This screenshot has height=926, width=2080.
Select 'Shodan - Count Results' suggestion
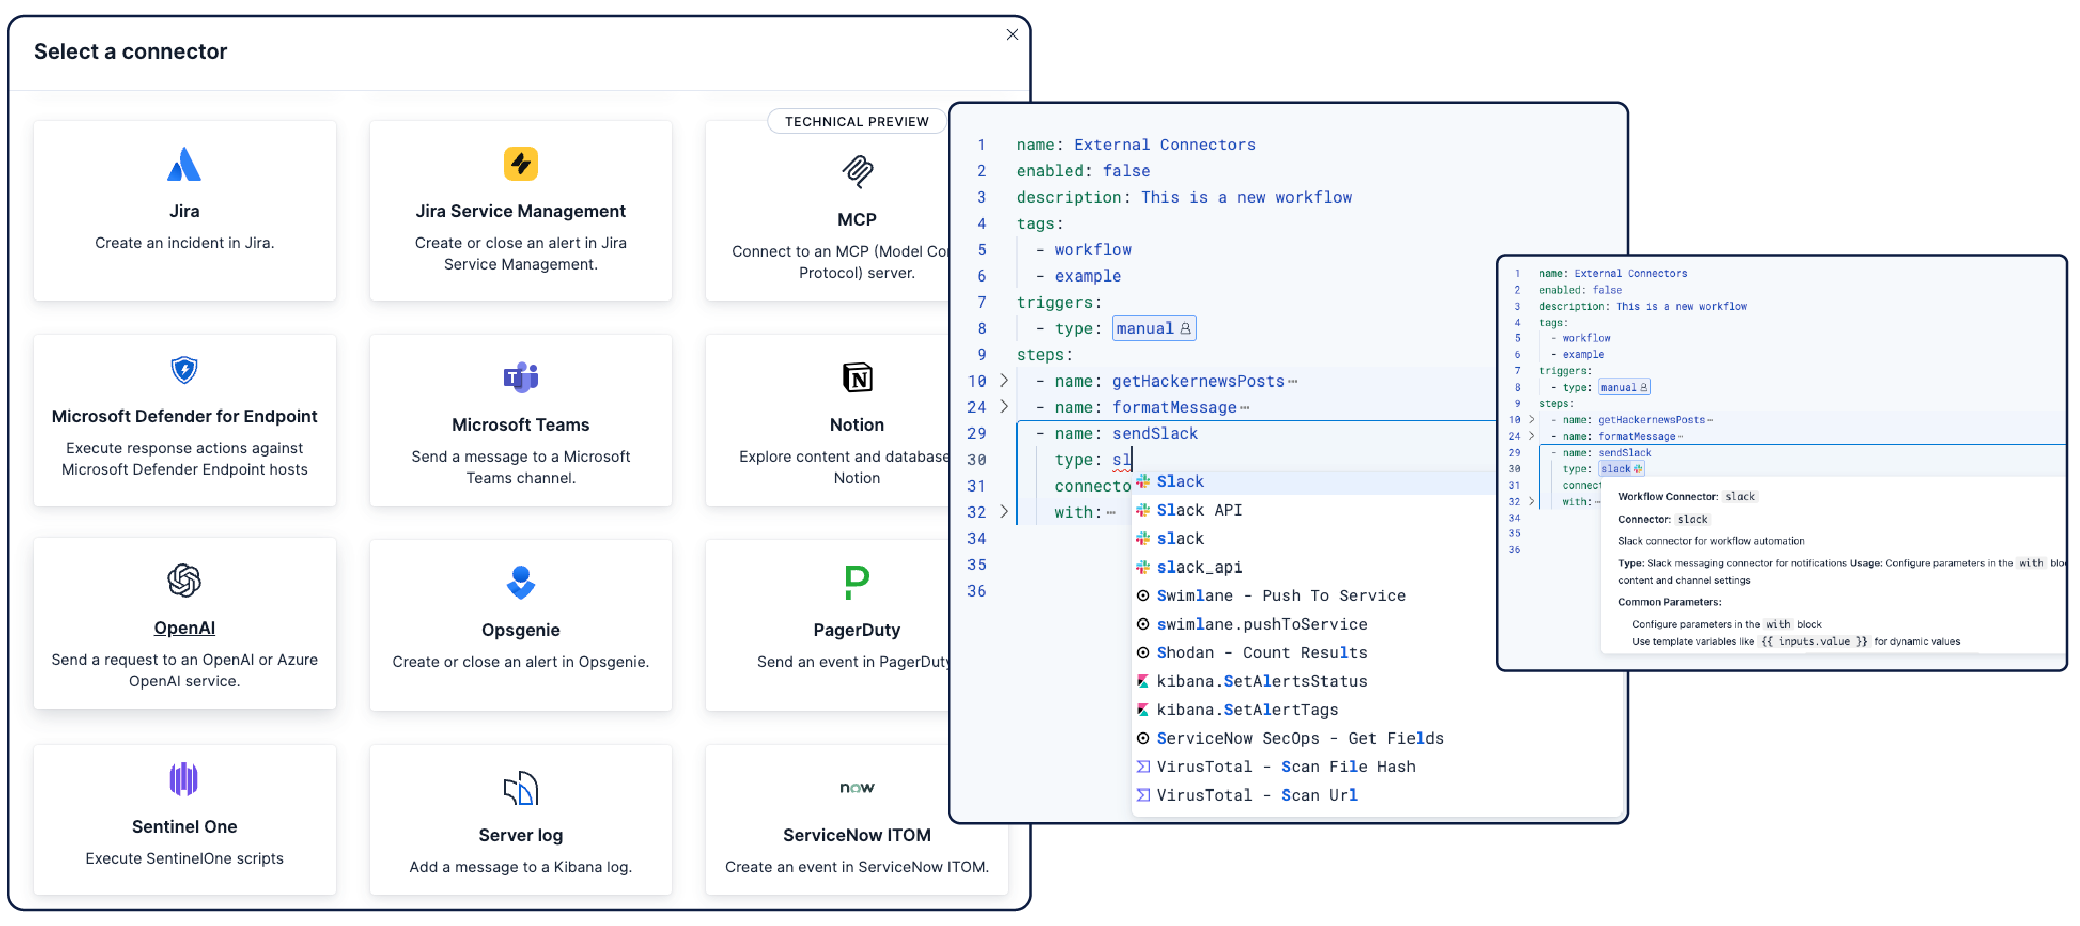[1261, 653]
